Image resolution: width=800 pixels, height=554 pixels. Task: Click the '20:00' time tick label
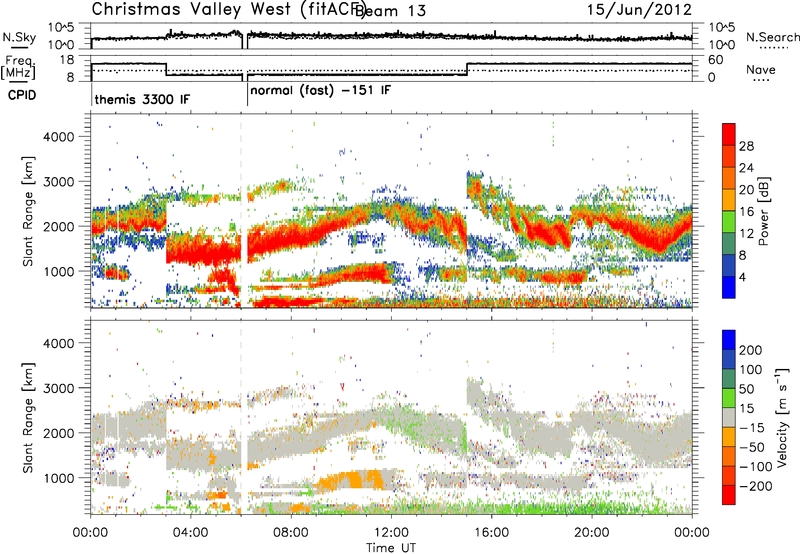592,533
